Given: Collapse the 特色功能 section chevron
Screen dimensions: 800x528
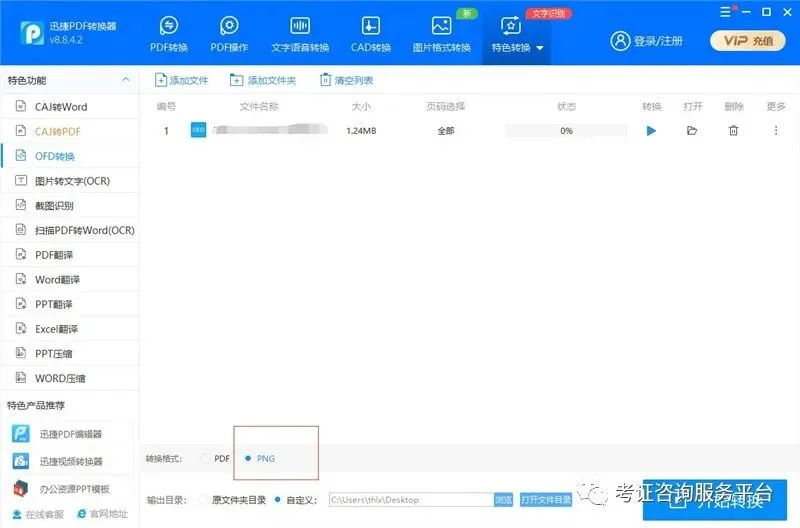Looking at the screenshot, I should point(126,80).
